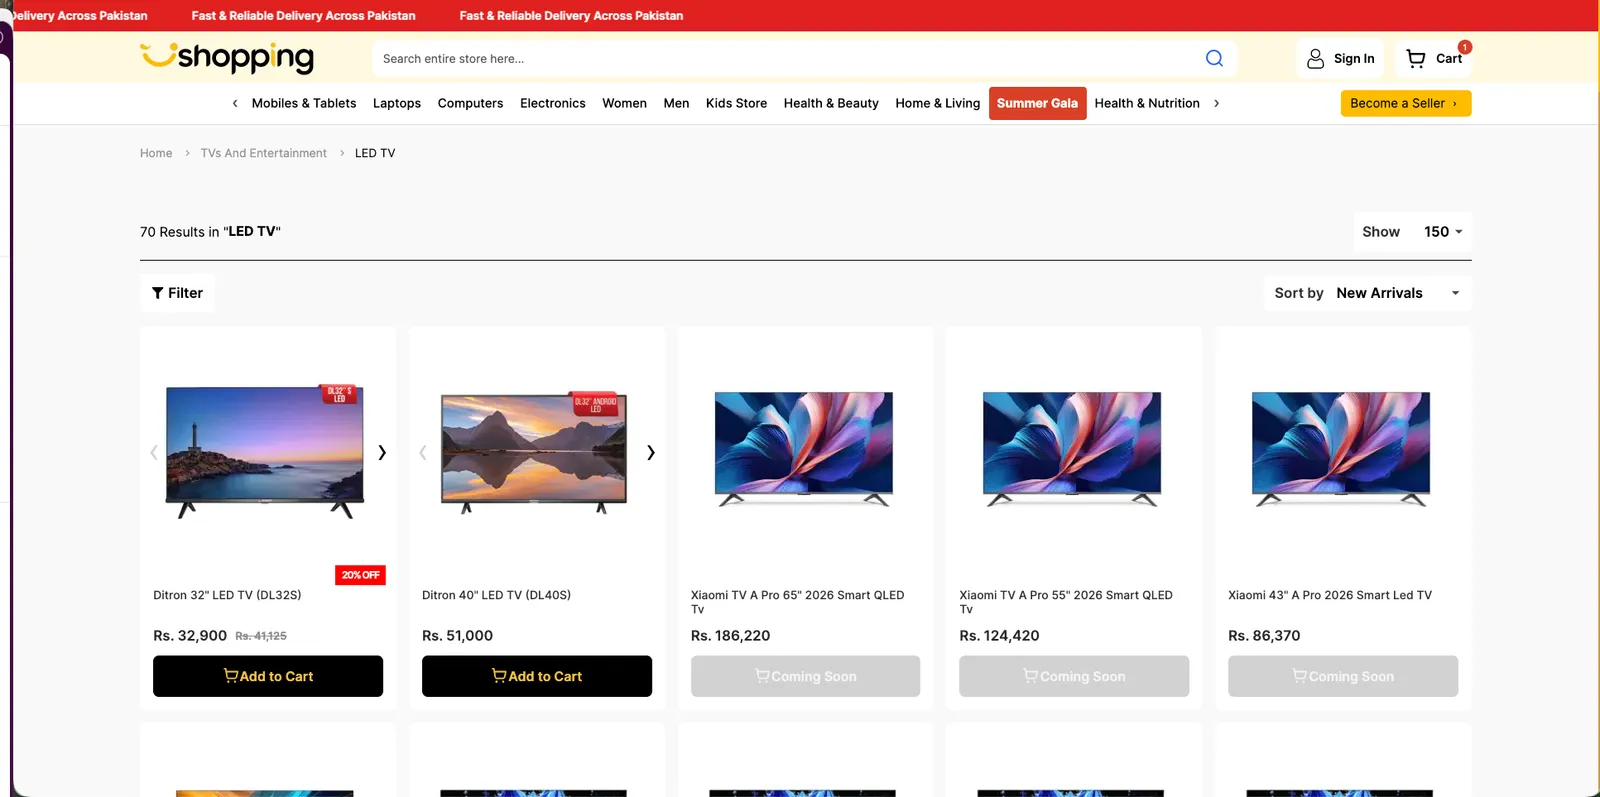Click the Sign In user icon
This screenshot has height=797, width=1600.
(x=1316, y=59)
